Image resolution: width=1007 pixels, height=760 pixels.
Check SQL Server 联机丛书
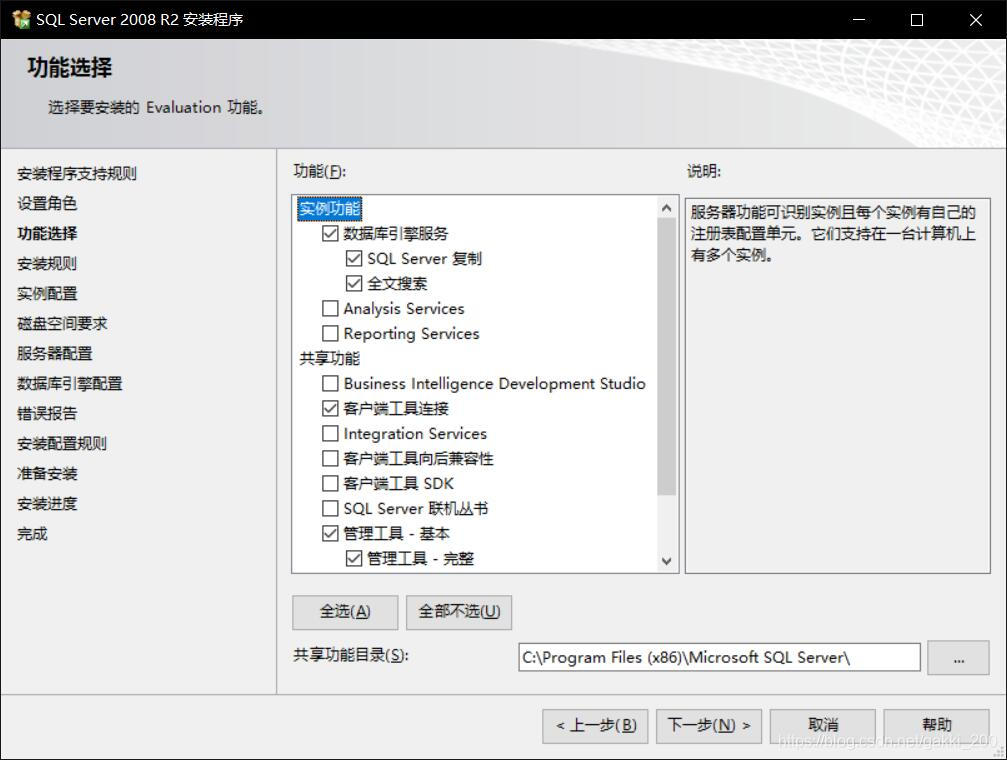click(x=330, y=508)
